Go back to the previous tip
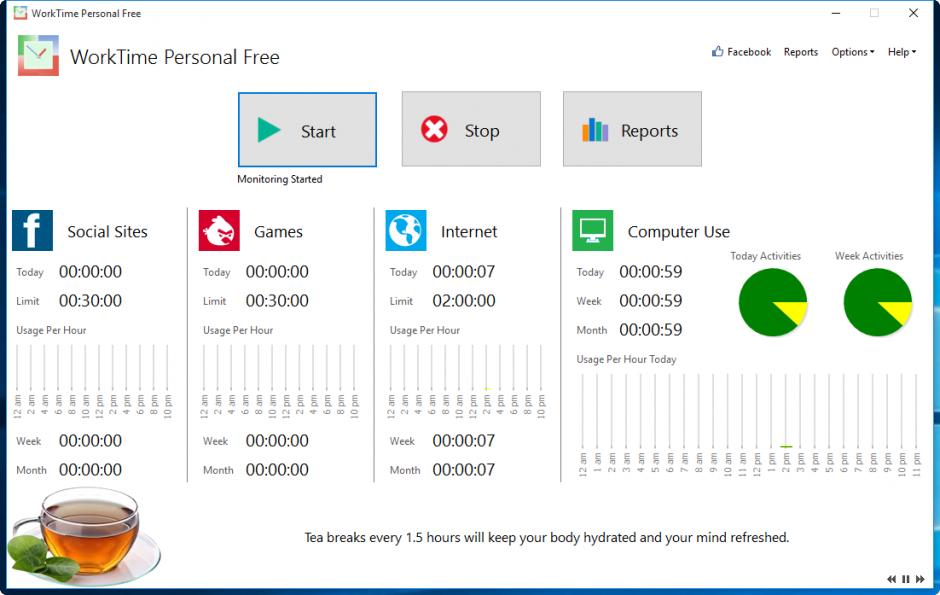This screenshot has height=595, width=940. click(891, 578)
